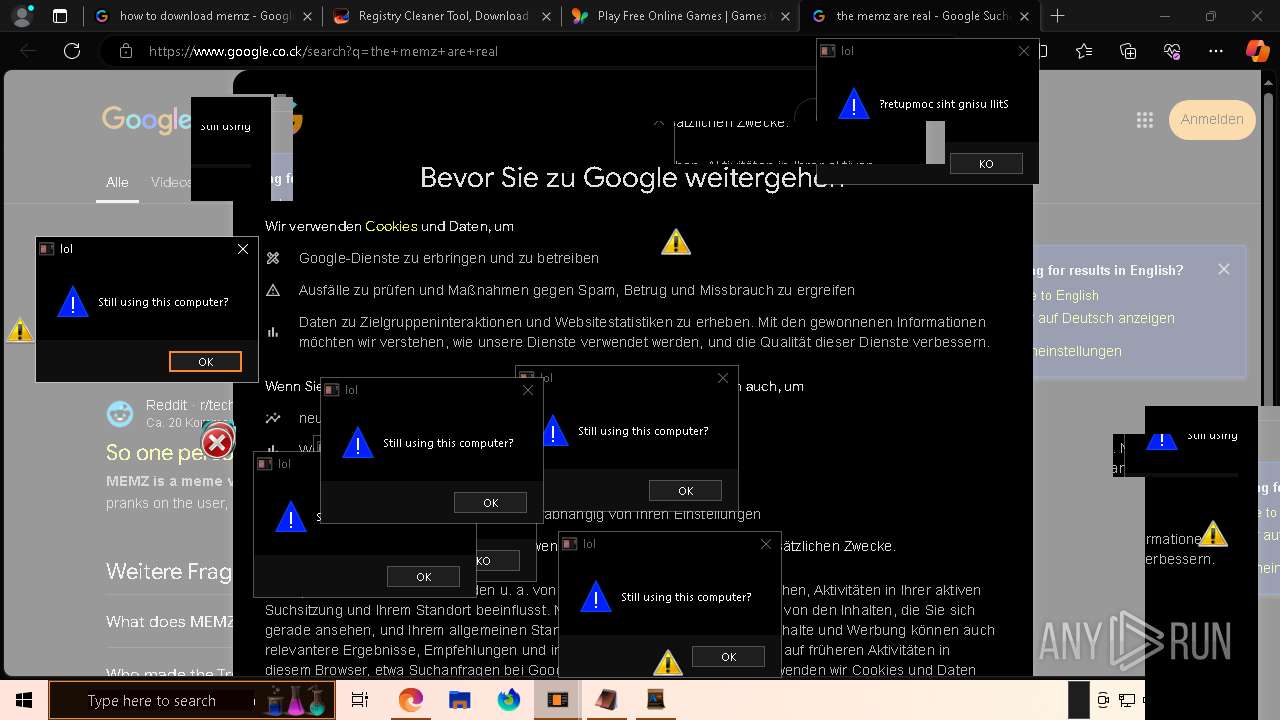Open Task View from the taskbar

[360, 700]
